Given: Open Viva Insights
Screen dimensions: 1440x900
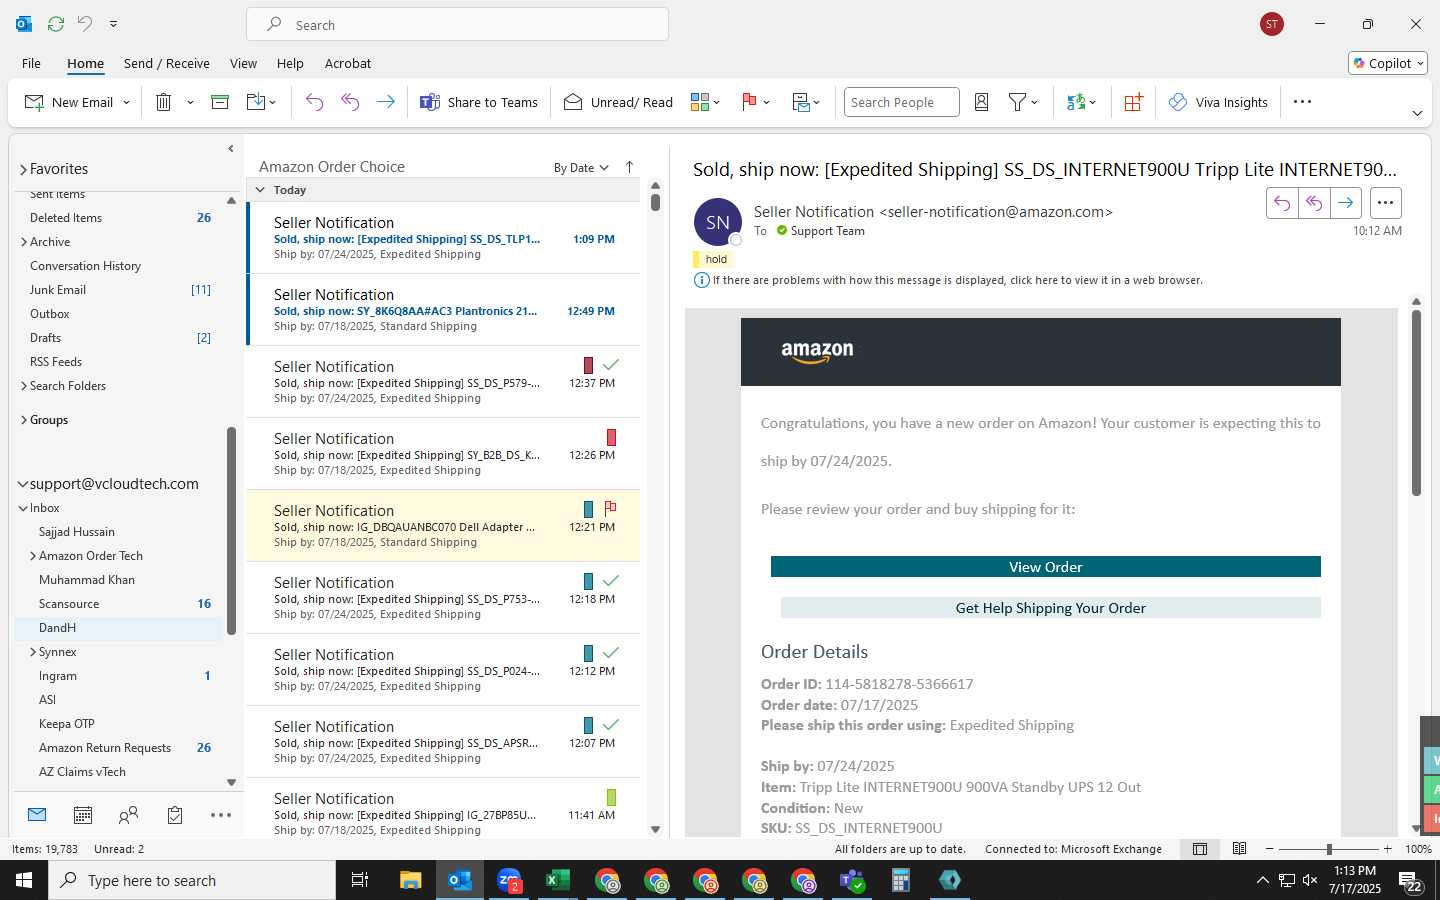Looking at the screenshot, I should pyautogui.click(x=1219, y=102).
